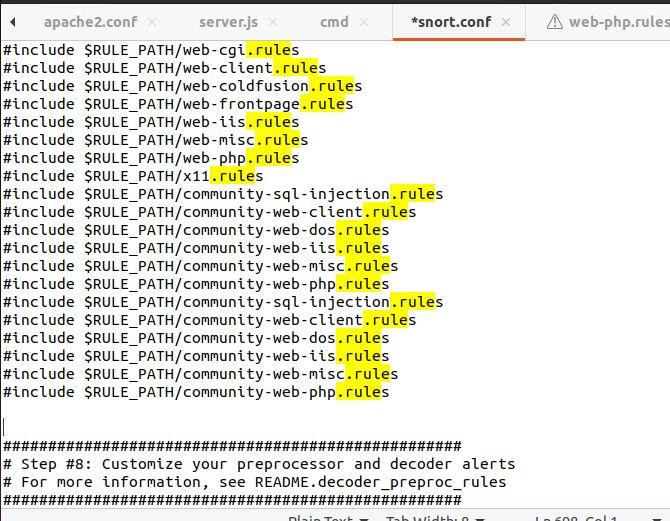Close the apache2.conf tab
This screenshot has width=670, height=521.
click(x=152, y=22)
